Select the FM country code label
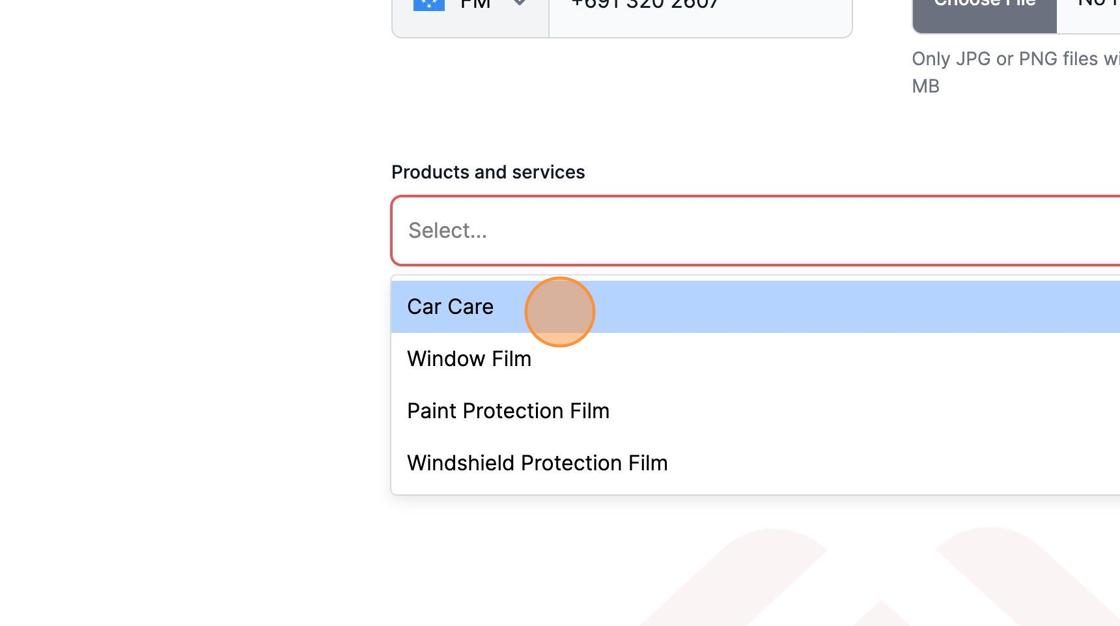Viewport: 1120px width, 626px height. tap(475, 4)
